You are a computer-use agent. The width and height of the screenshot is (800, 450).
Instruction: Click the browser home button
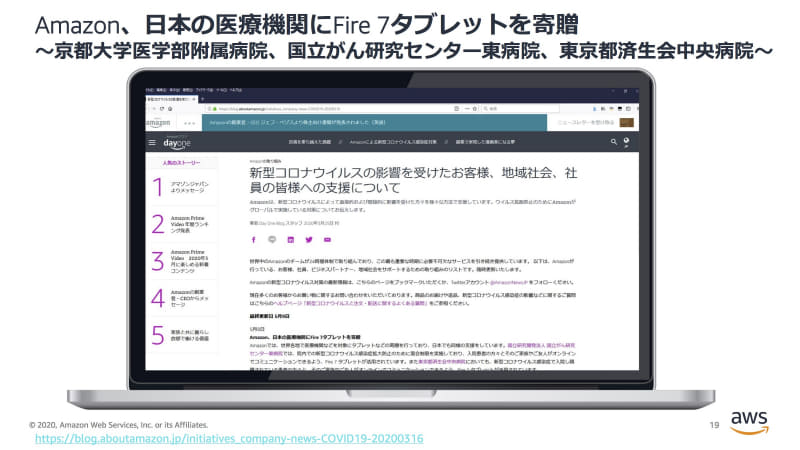(x=170, y=109)
